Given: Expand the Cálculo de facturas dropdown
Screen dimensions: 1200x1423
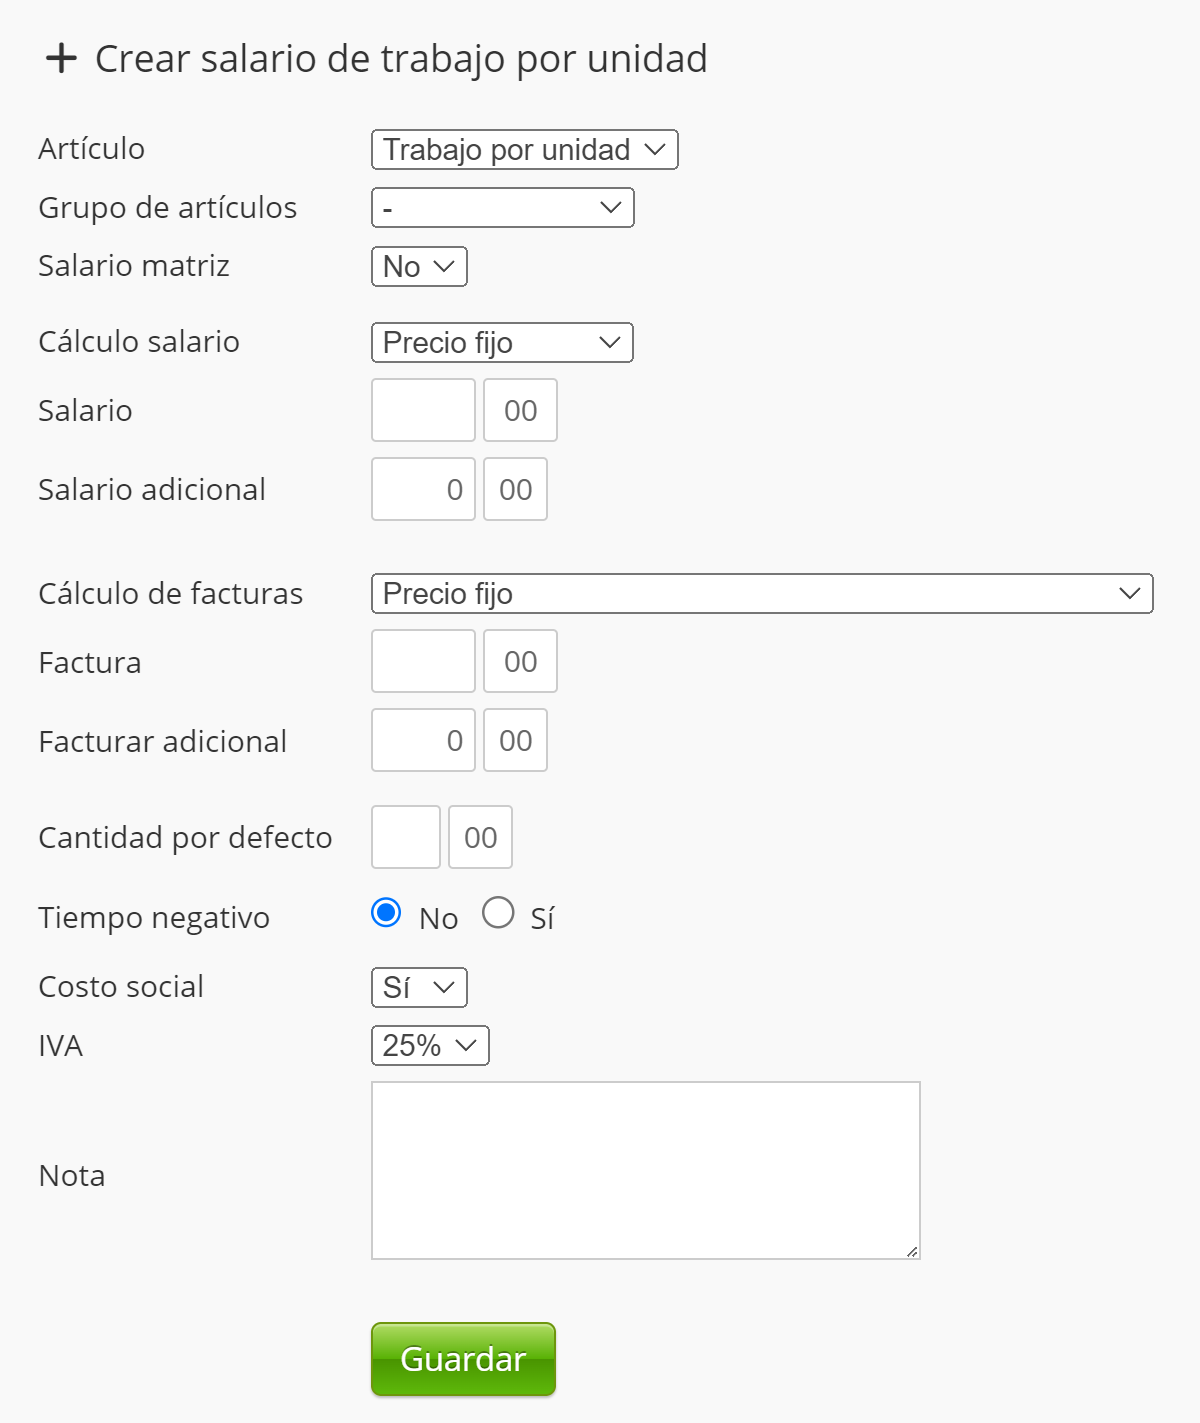Looking at the screenshot, I should 761,594.
